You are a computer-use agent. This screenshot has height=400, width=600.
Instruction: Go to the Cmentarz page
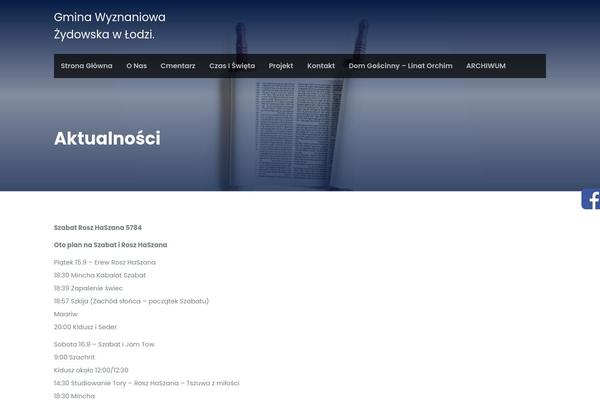pos(178,66)
